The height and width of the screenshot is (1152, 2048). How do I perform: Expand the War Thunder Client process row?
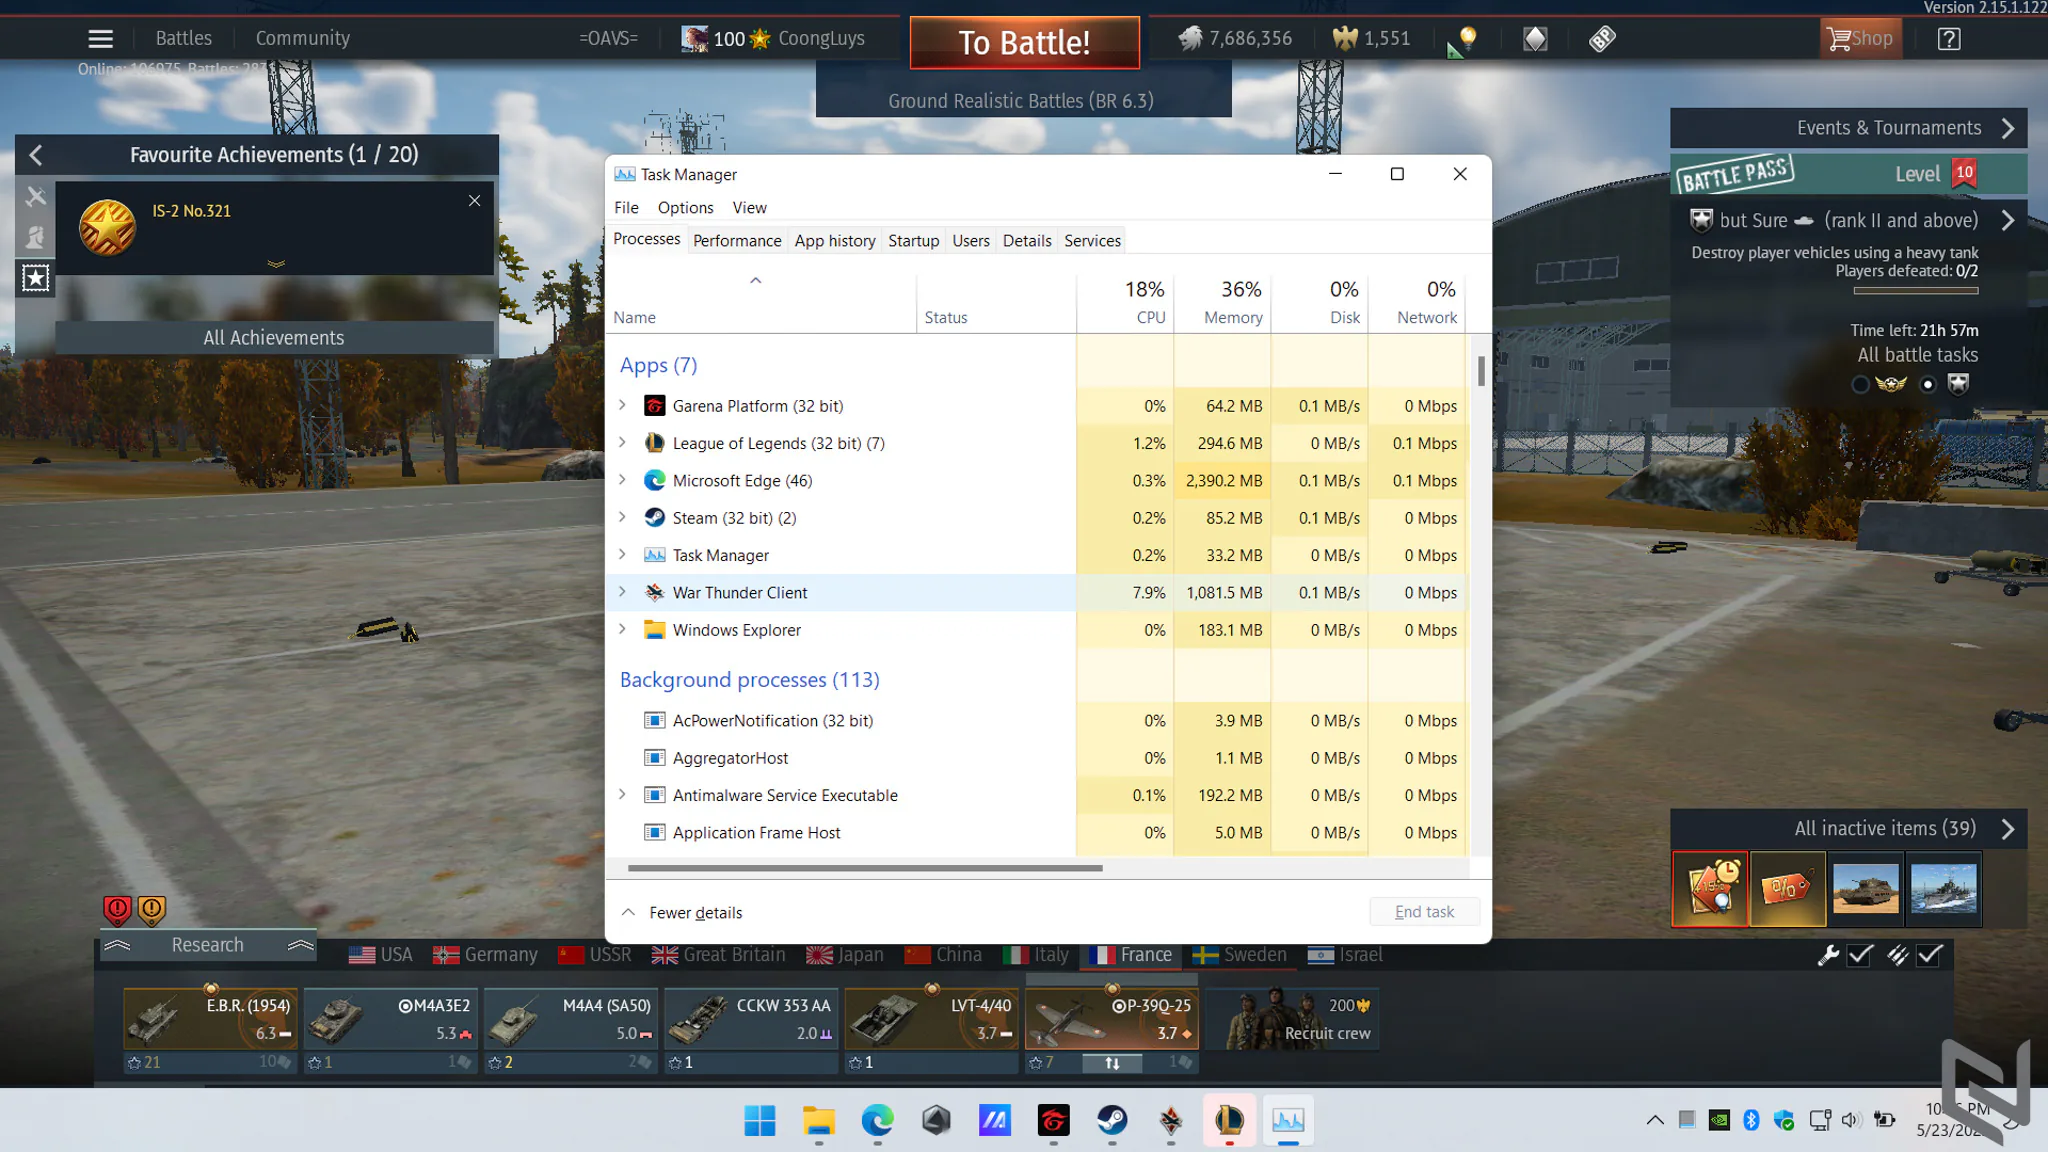tap(622, 592)
